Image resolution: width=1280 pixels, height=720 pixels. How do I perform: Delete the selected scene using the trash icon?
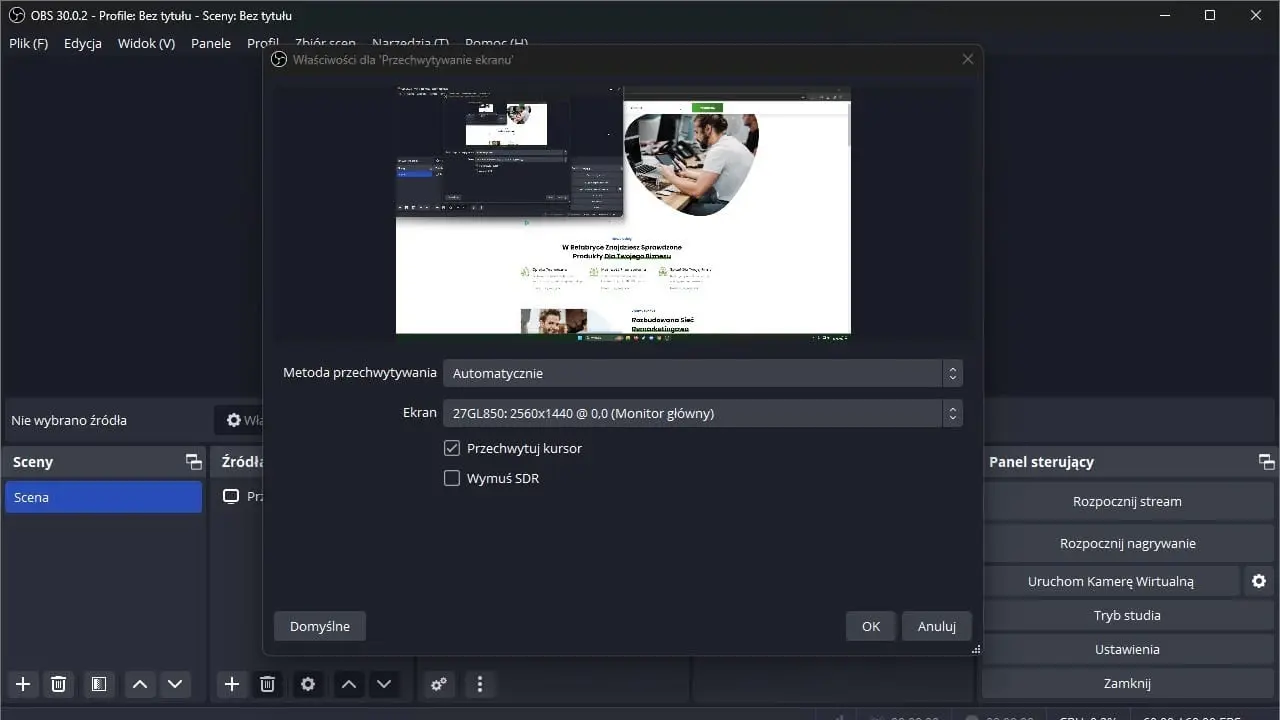(58, 684)
